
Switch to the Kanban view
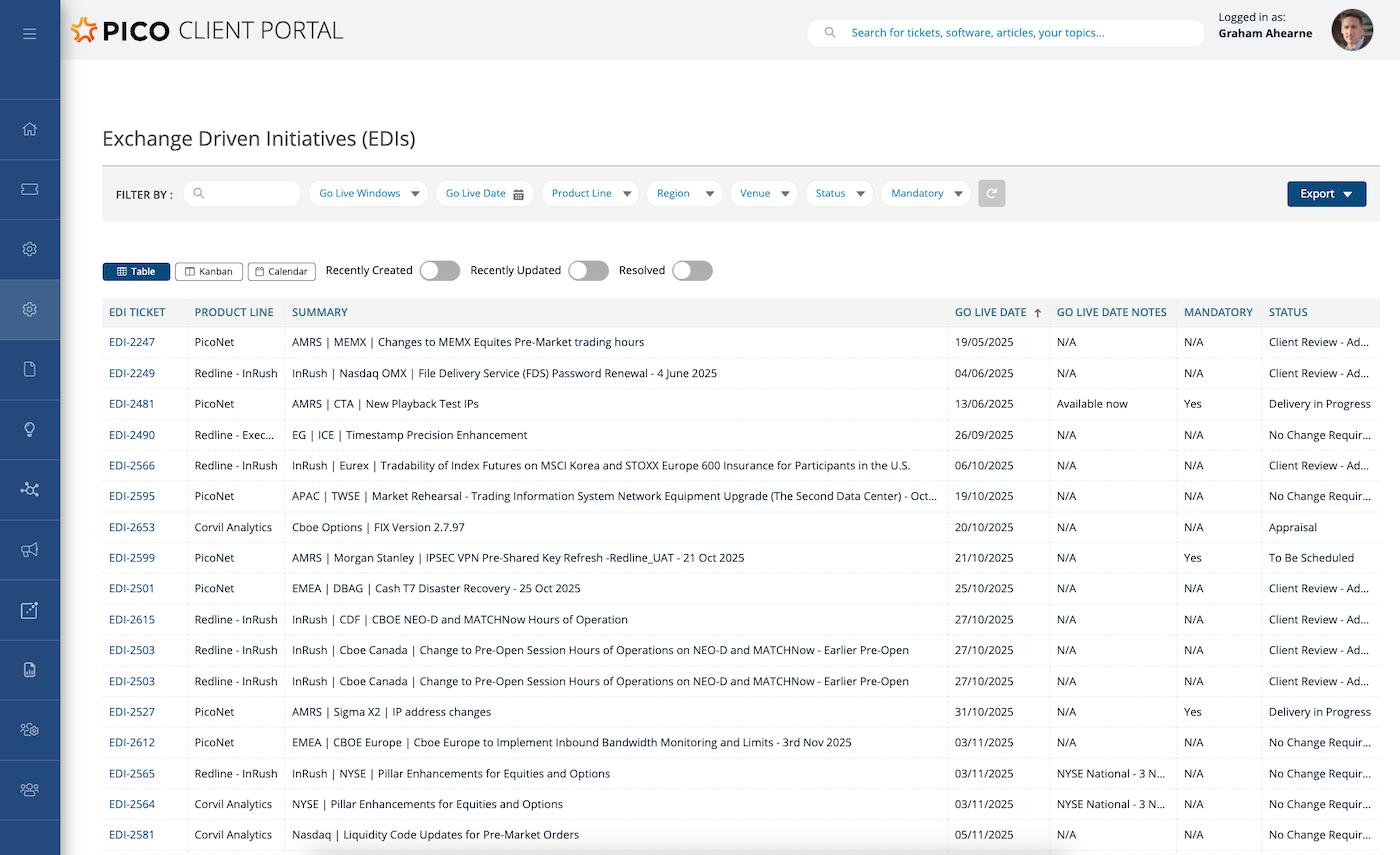point(208,270)
